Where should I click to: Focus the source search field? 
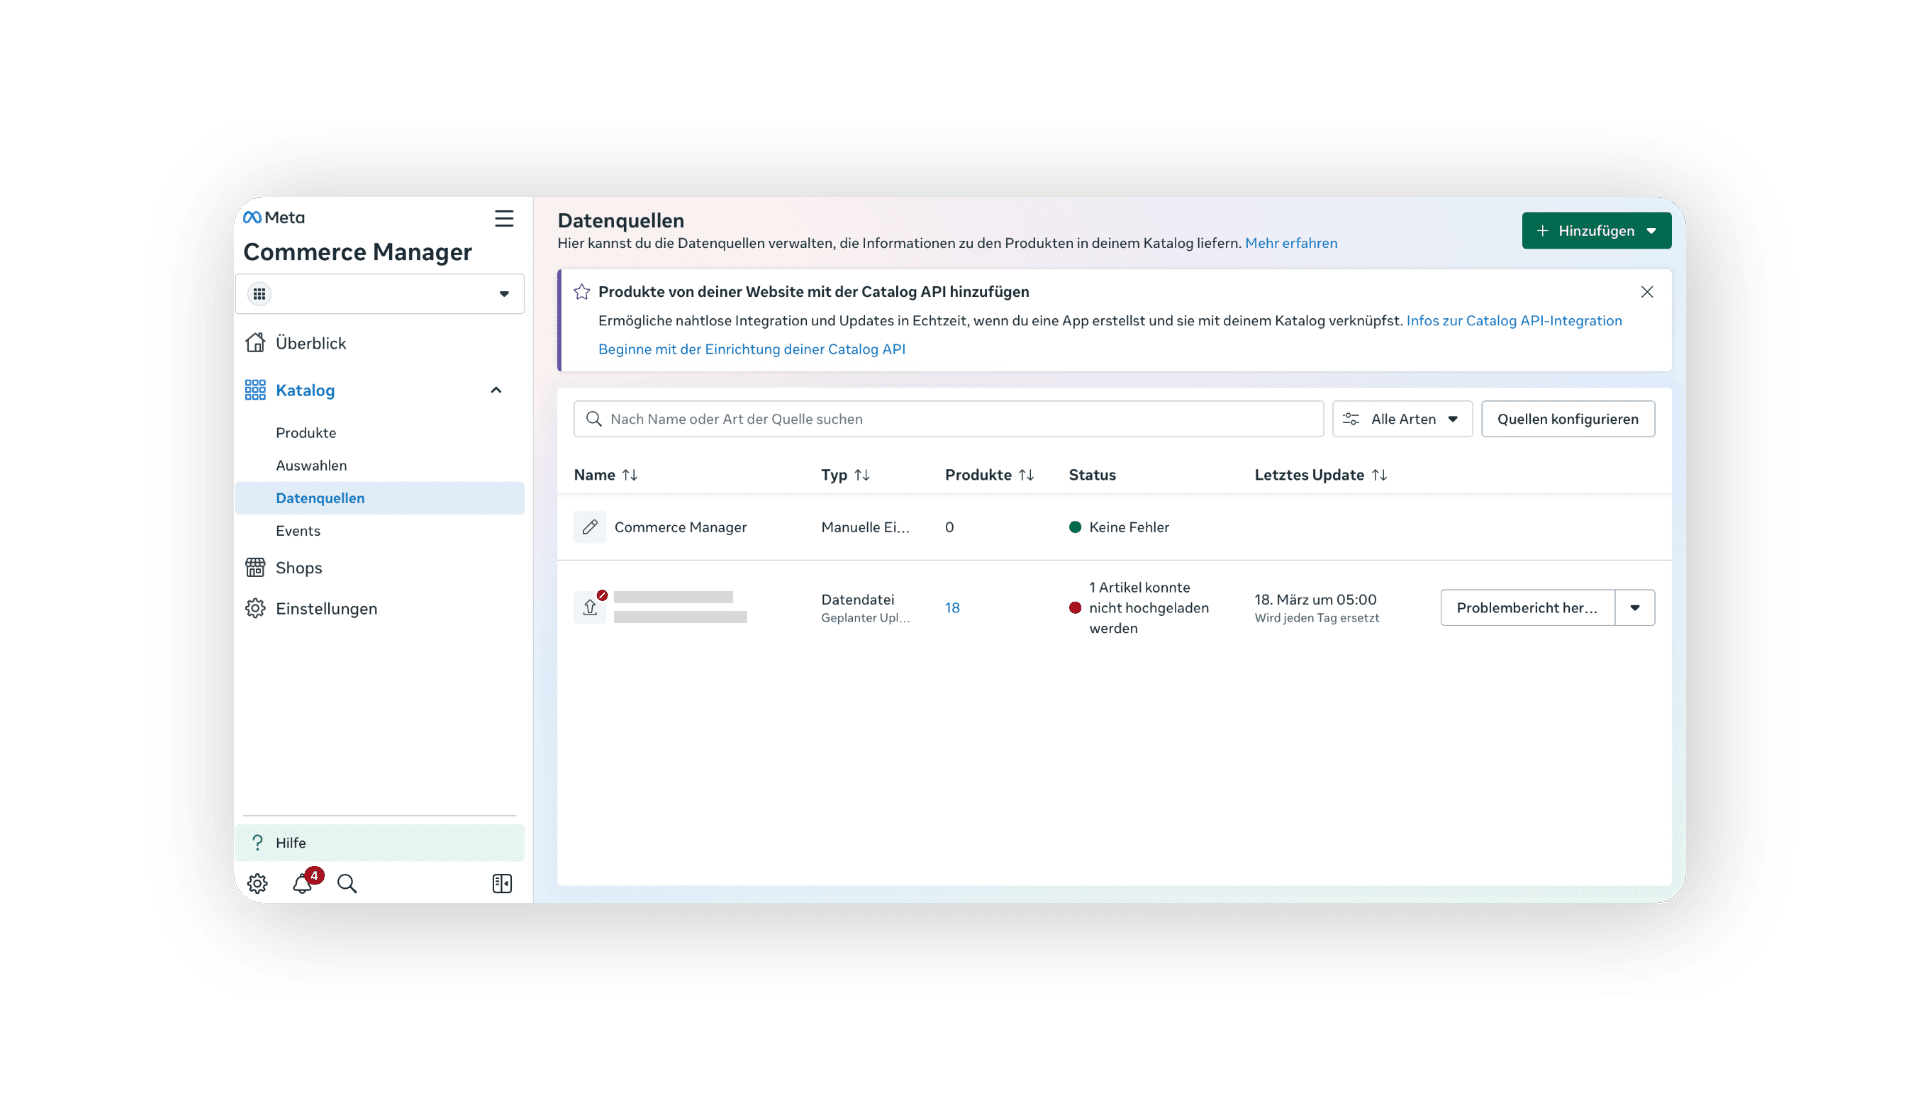[x=949, y=419]
